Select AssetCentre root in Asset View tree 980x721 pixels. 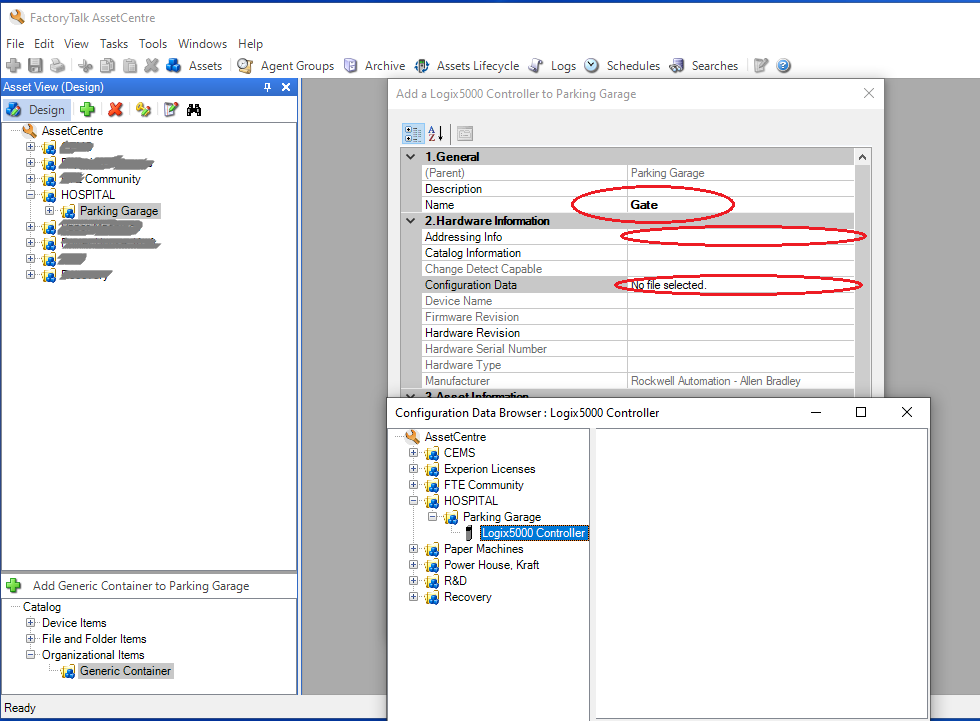[72, 131]
